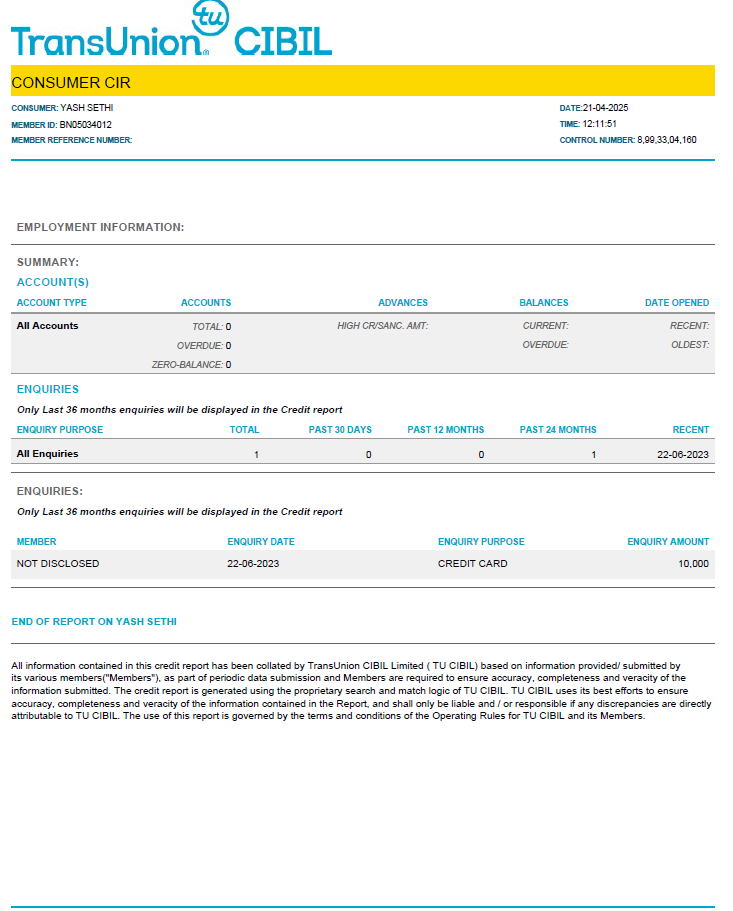Click the ZERO-BALANCE: 0 value

191,364
